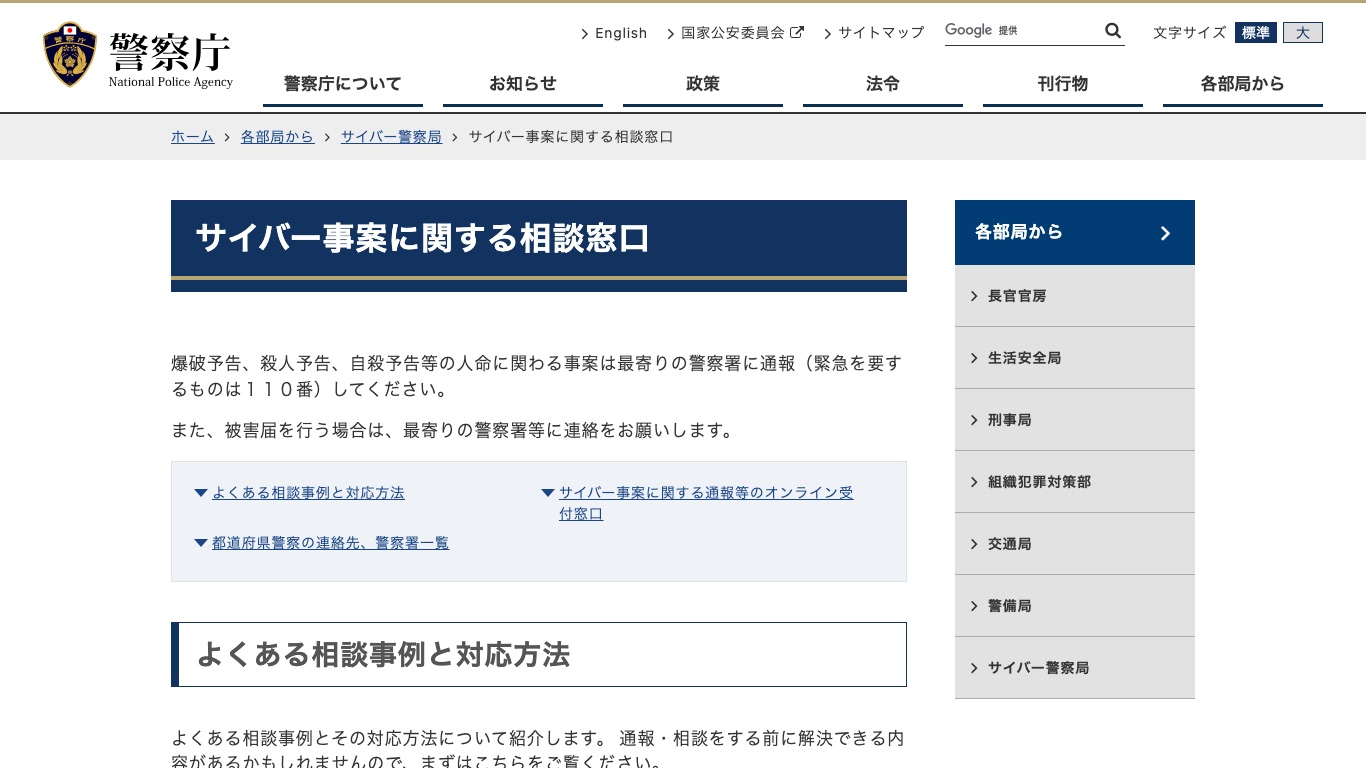The height and width of the screenshot is (768, 1366).
Task: Click the chevron next to 組織犯罪対策部
Action: tap(974, 482)
